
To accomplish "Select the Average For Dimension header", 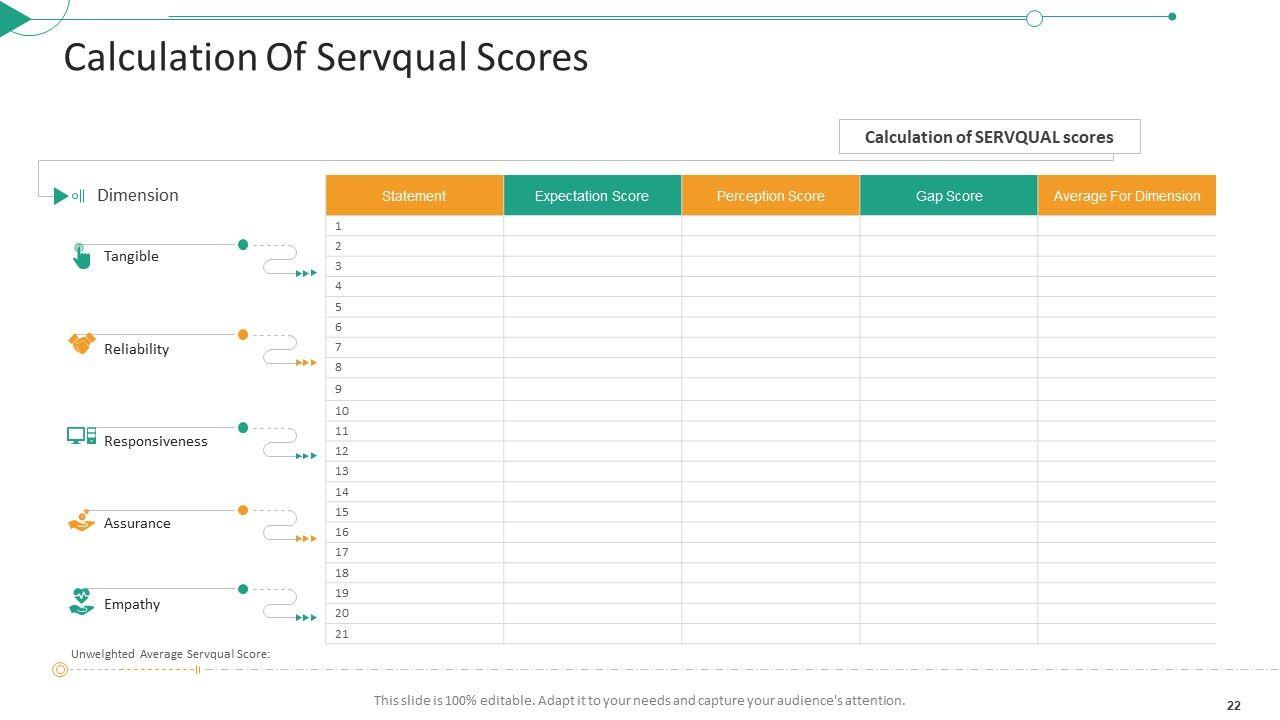I will point(1126,195).
